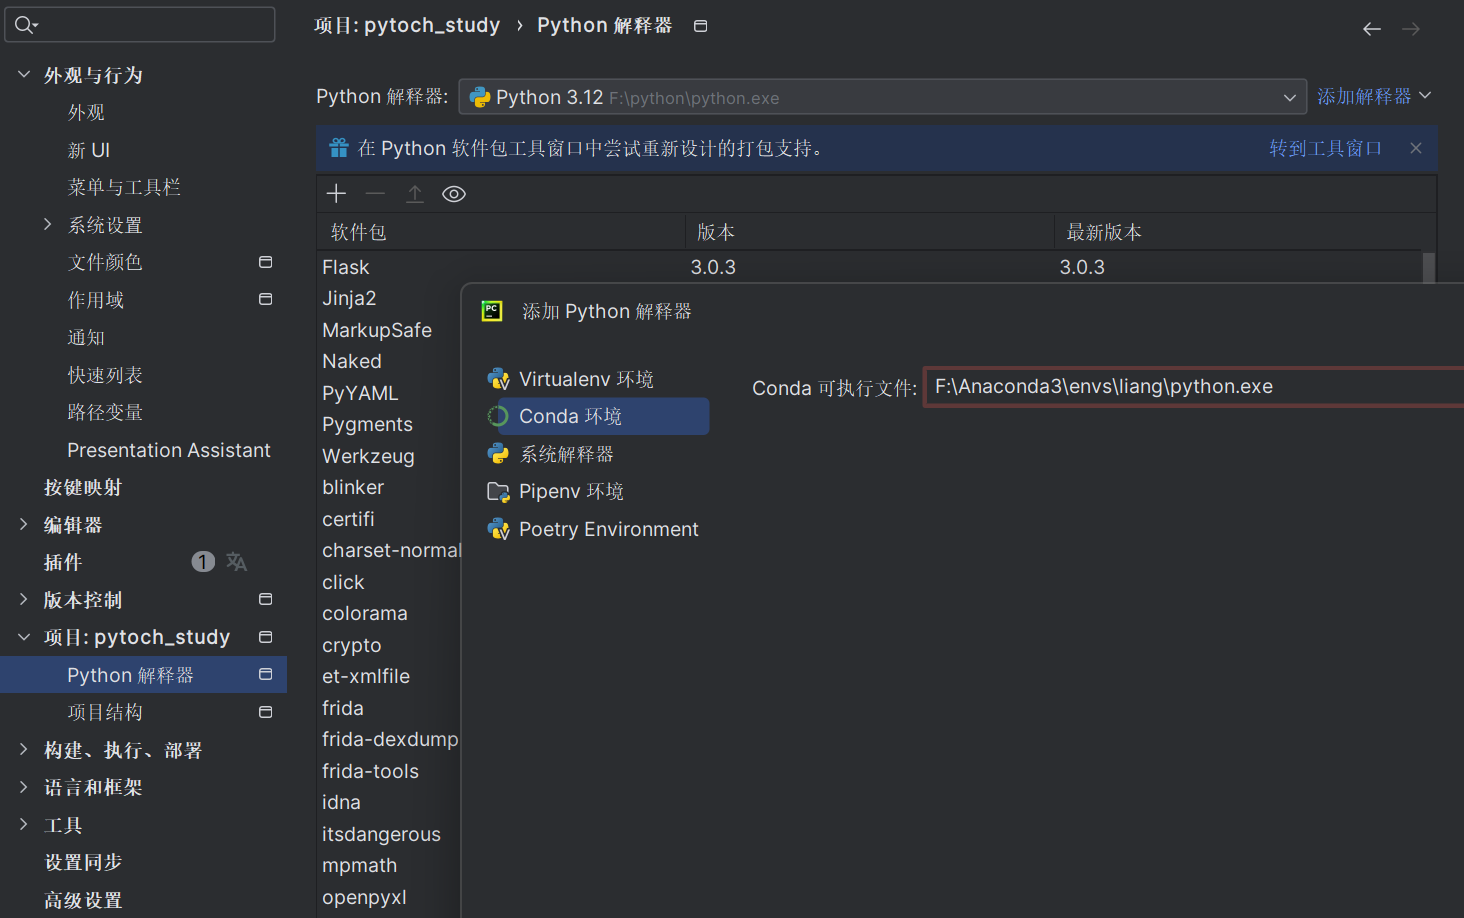Viewport: 1464px width, 918px height.
Task: Click the 转到工具窗口 link
Action: click(1325, 148)
